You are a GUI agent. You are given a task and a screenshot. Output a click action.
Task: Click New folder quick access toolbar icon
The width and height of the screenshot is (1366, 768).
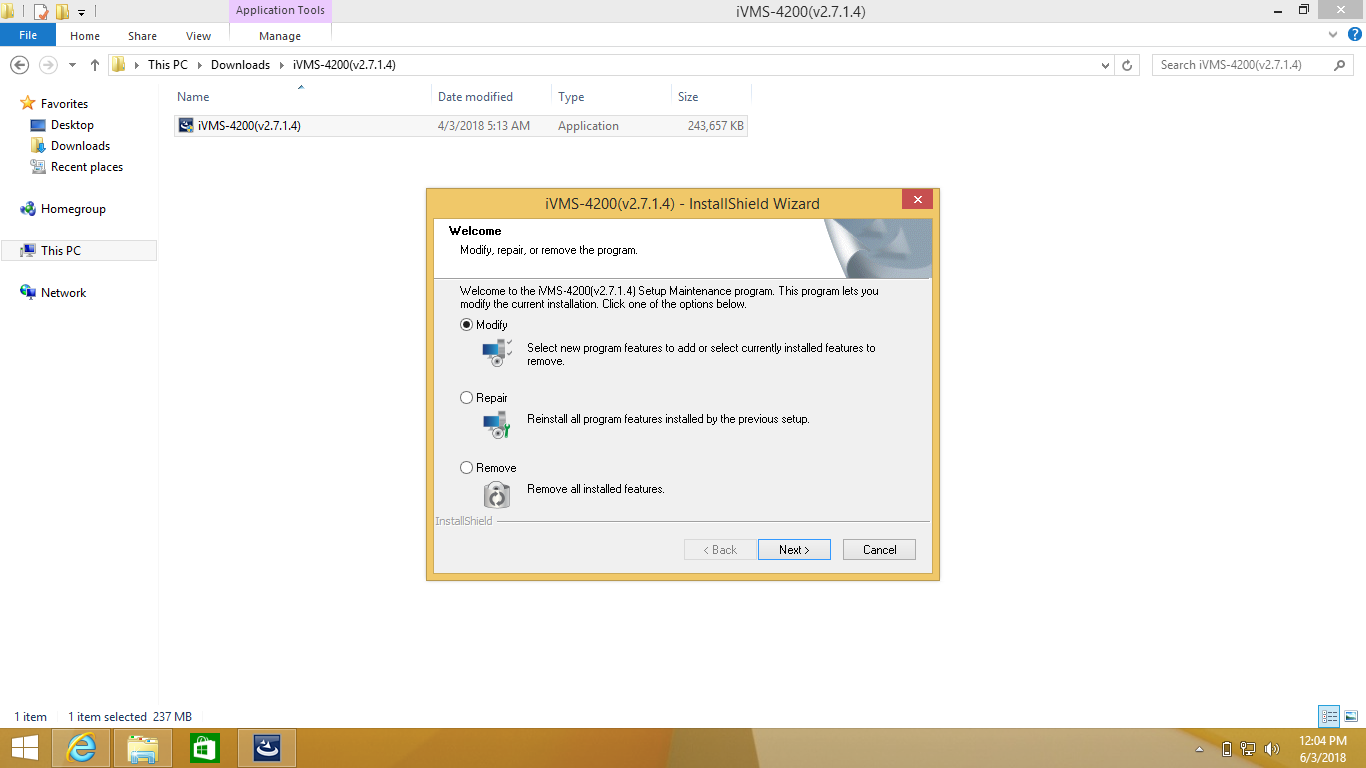click(x=62, y=12)
